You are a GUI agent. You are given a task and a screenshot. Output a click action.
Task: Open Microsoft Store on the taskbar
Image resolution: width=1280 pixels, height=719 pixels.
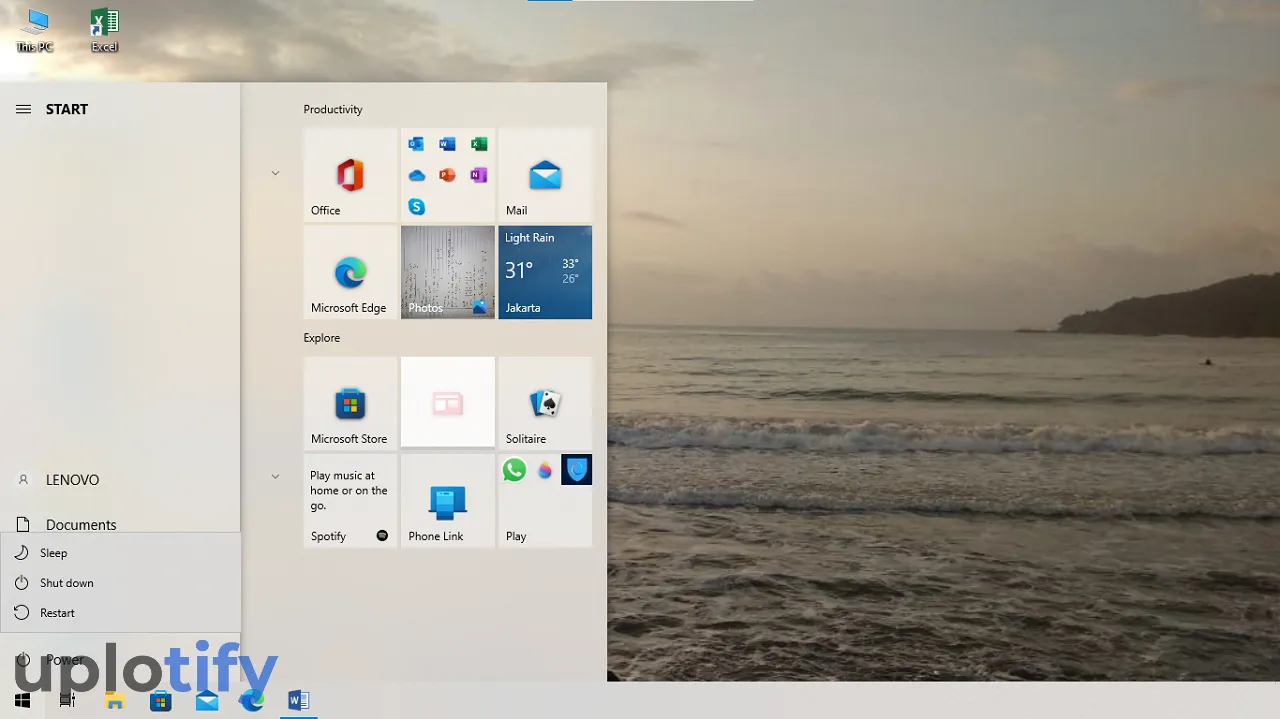coord(160,700)
